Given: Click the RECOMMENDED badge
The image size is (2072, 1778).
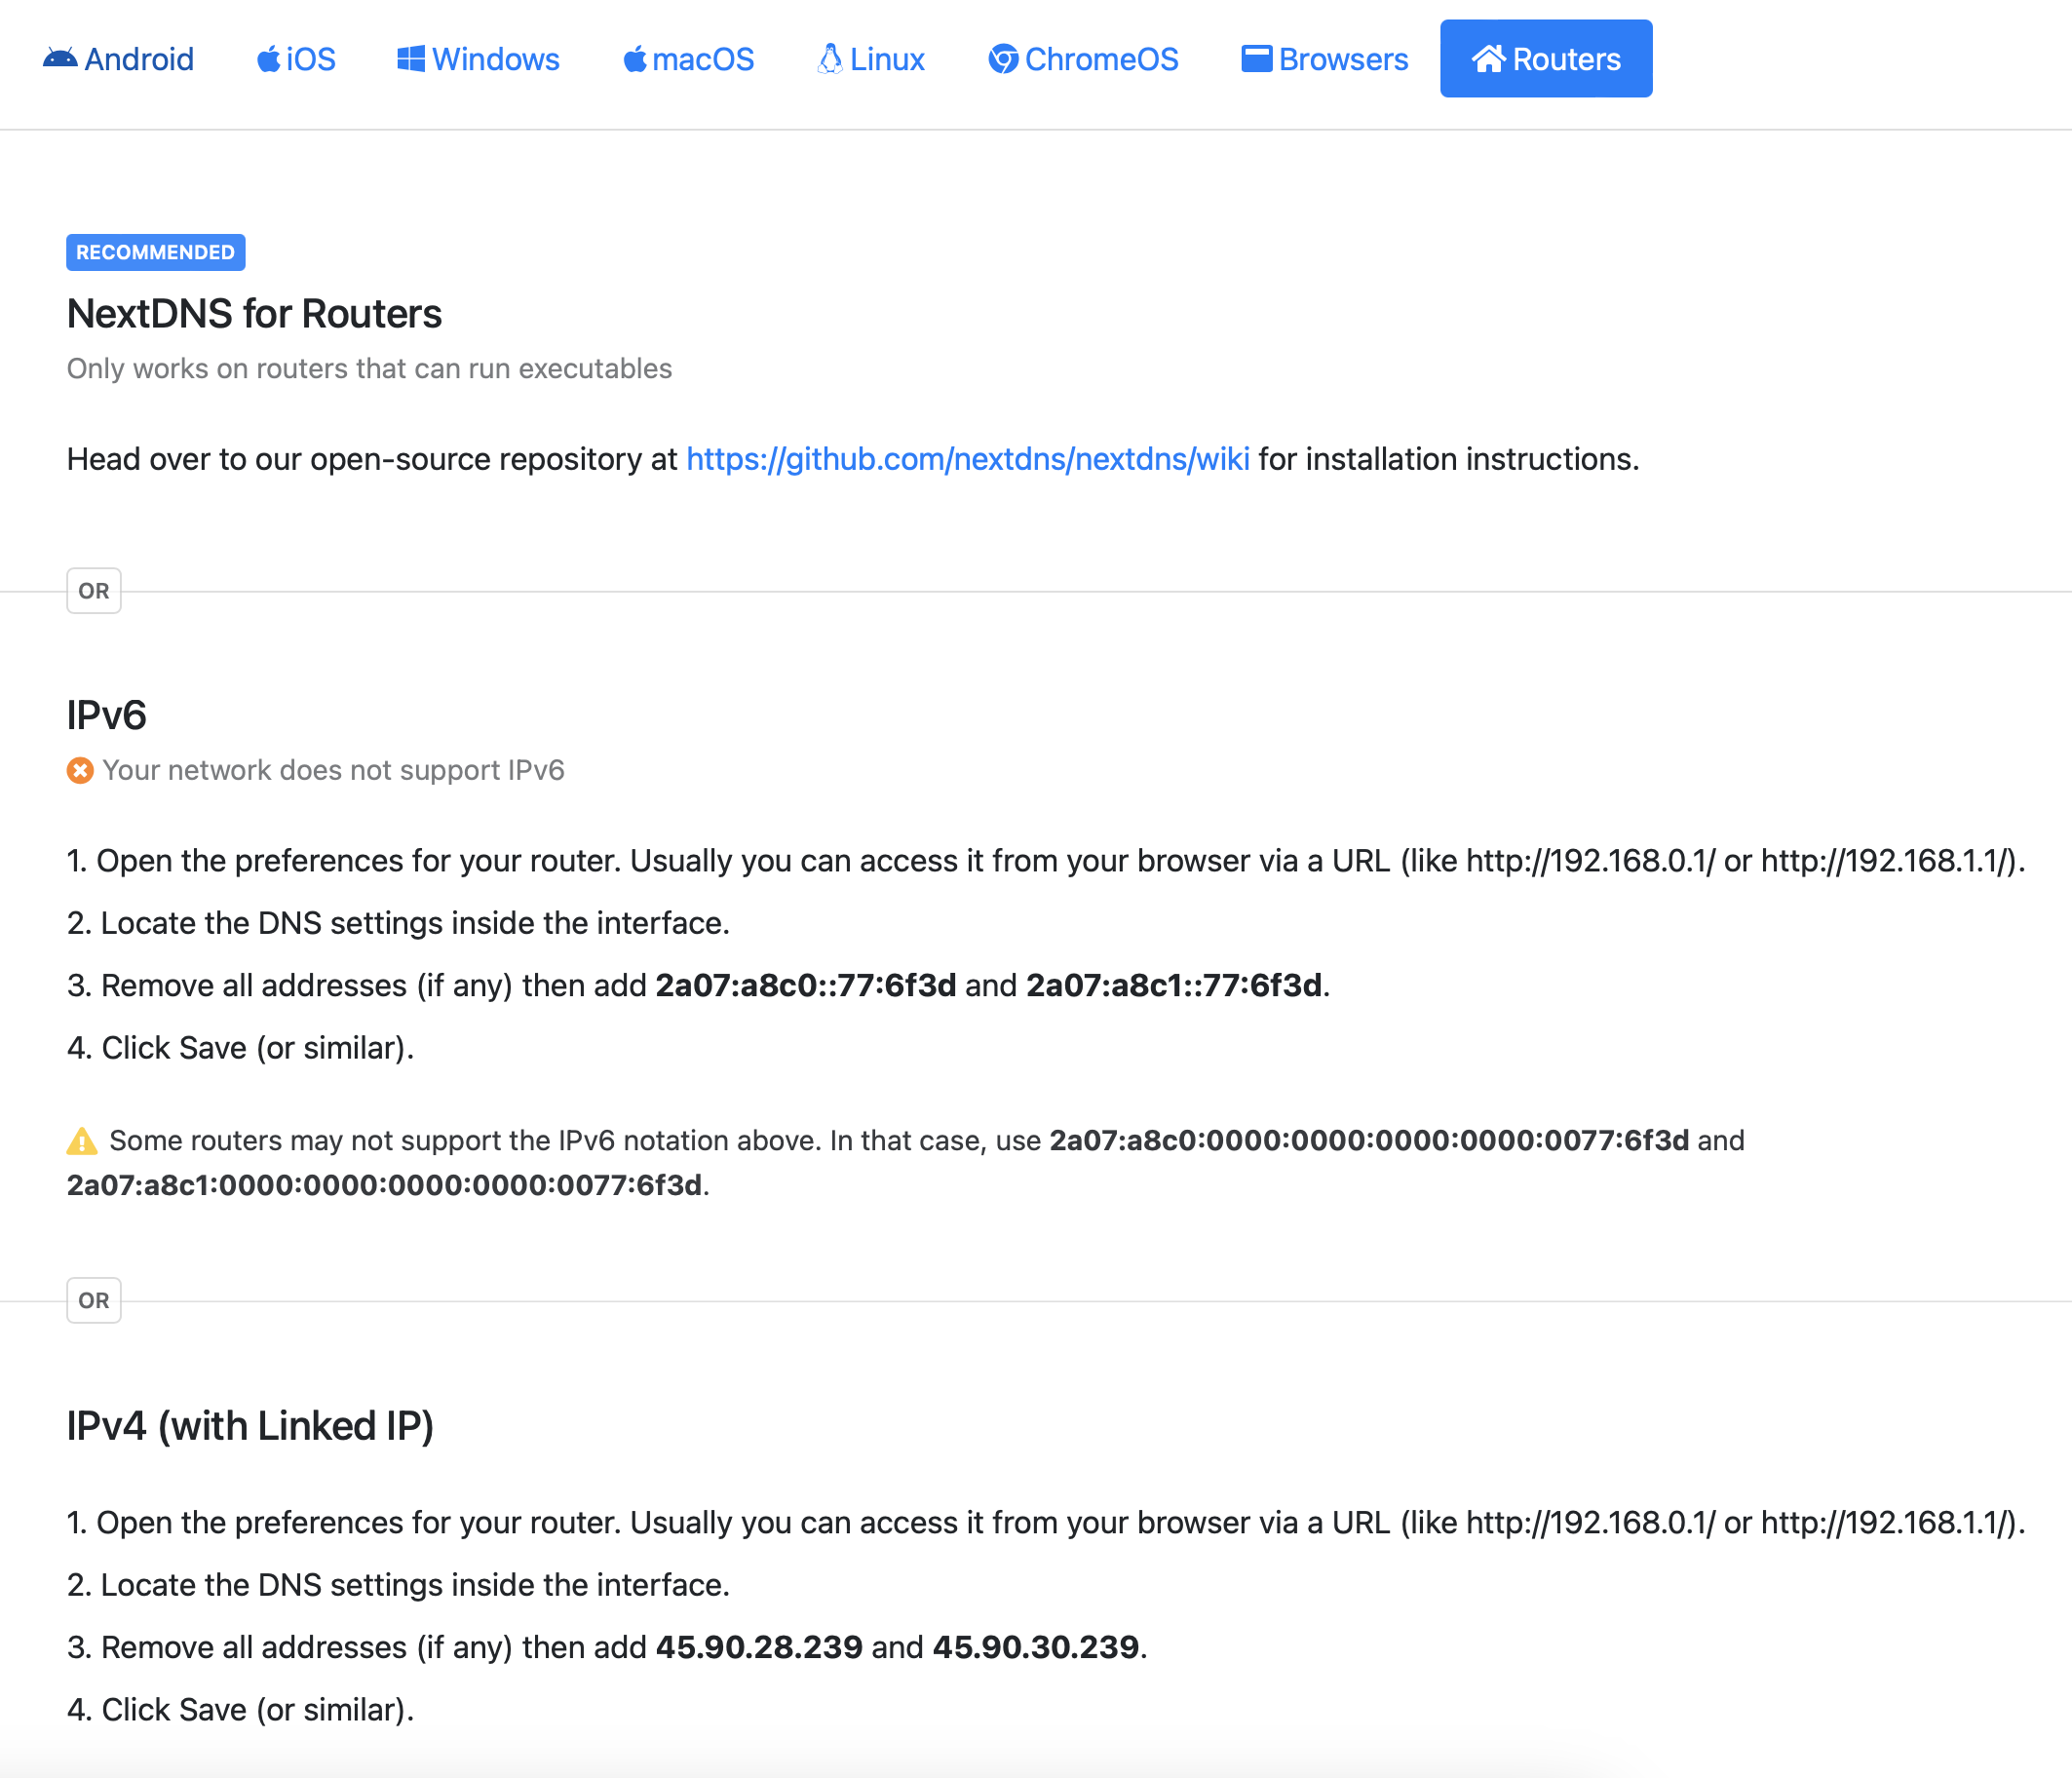Looking at the screenshot, I should pyautogui.click(x=155, y=252).
